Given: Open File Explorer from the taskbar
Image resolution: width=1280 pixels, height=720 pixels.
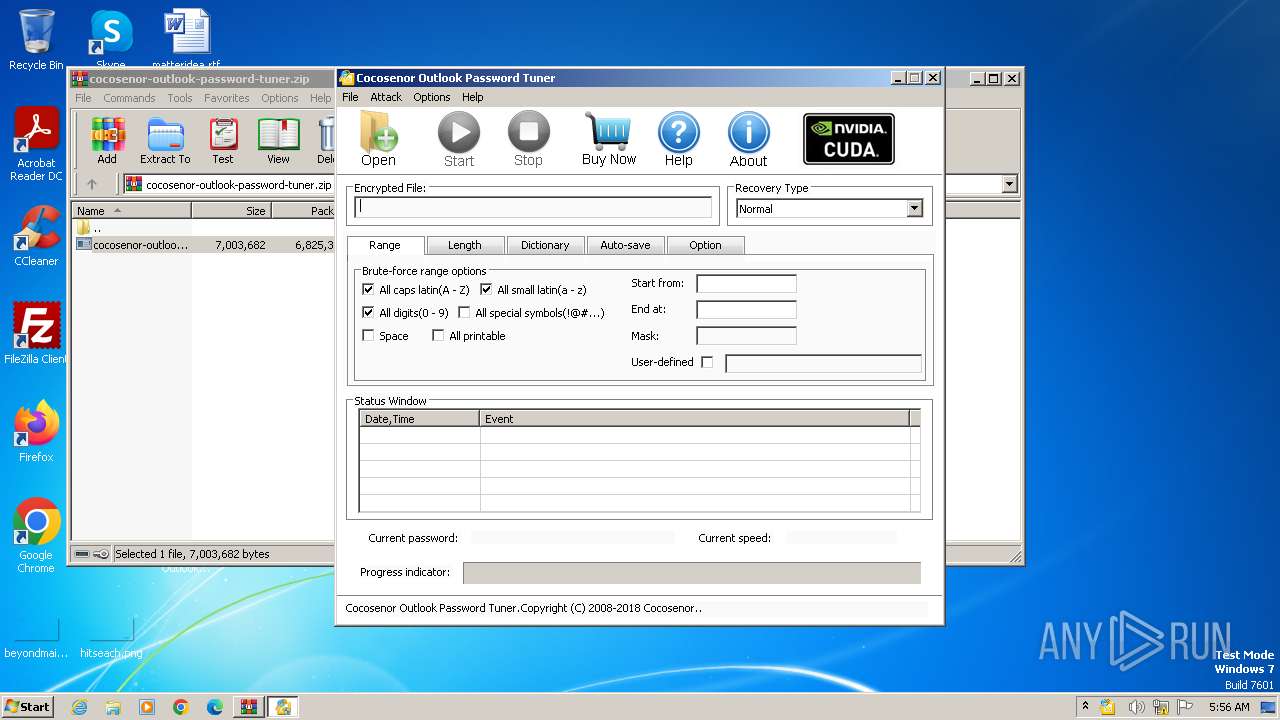Looking at the screenshot, I should (x=113, y=707).
